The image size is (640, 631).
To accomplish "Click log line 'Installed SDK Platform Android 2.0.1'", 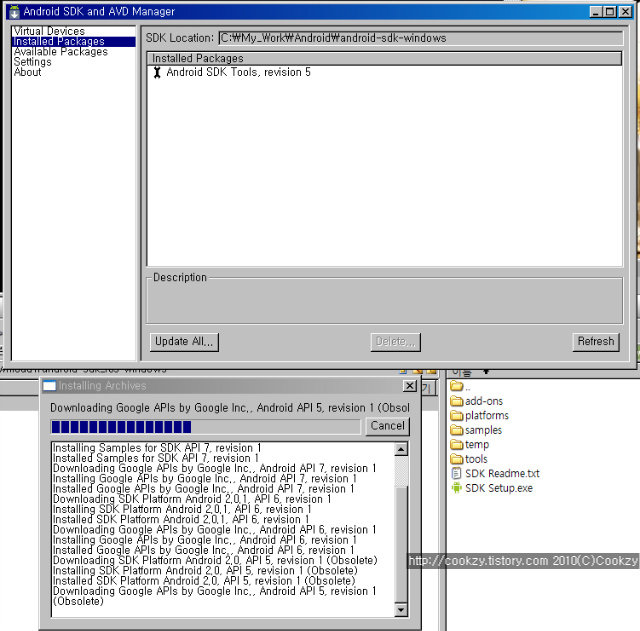I will (181, 519).
